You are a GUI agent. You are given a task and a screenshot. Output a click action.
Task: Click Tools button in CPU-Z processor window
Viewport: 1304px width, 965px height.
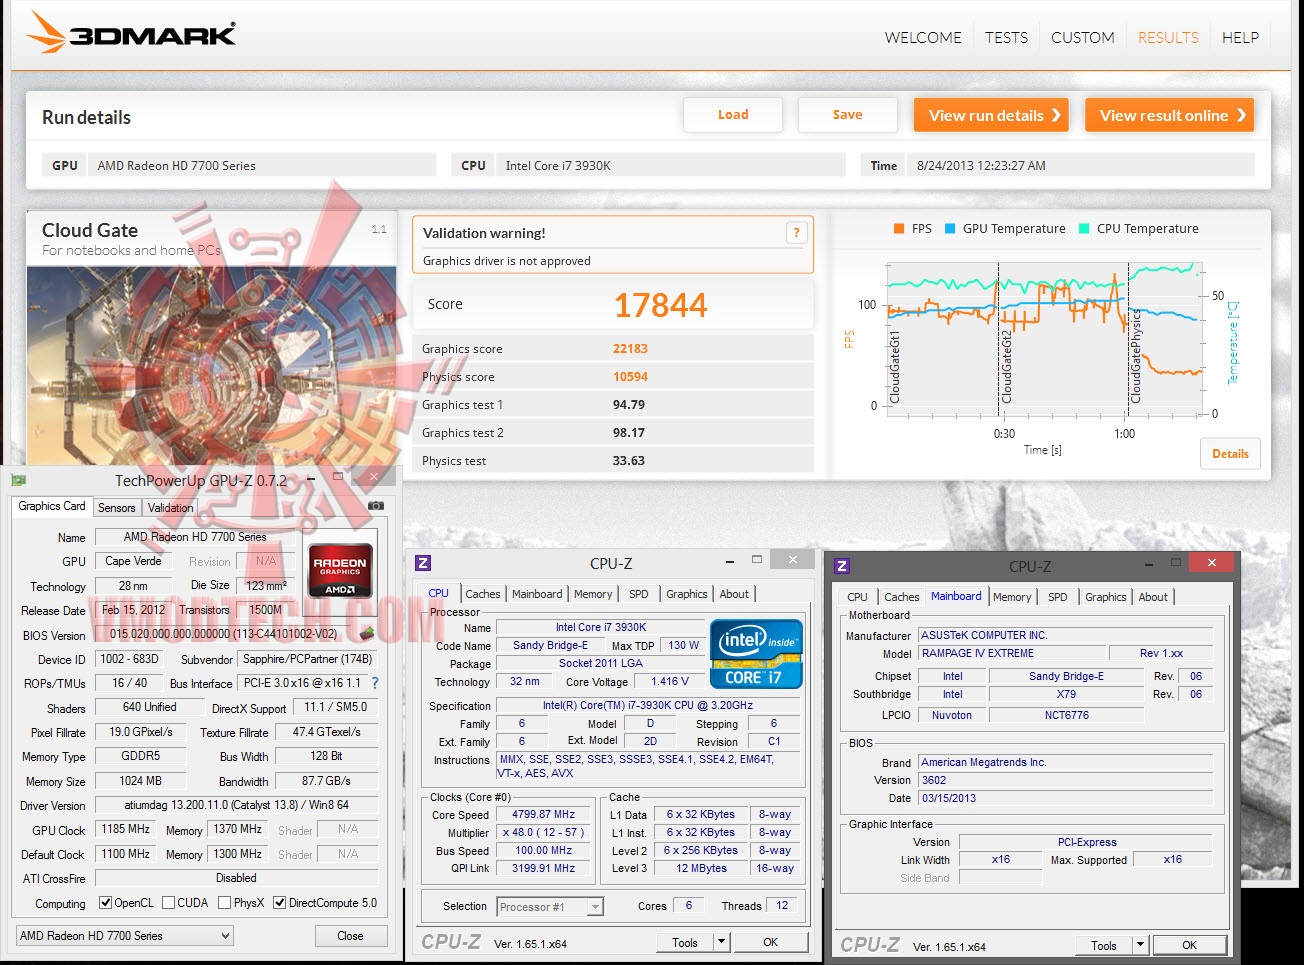pos(685,942)
